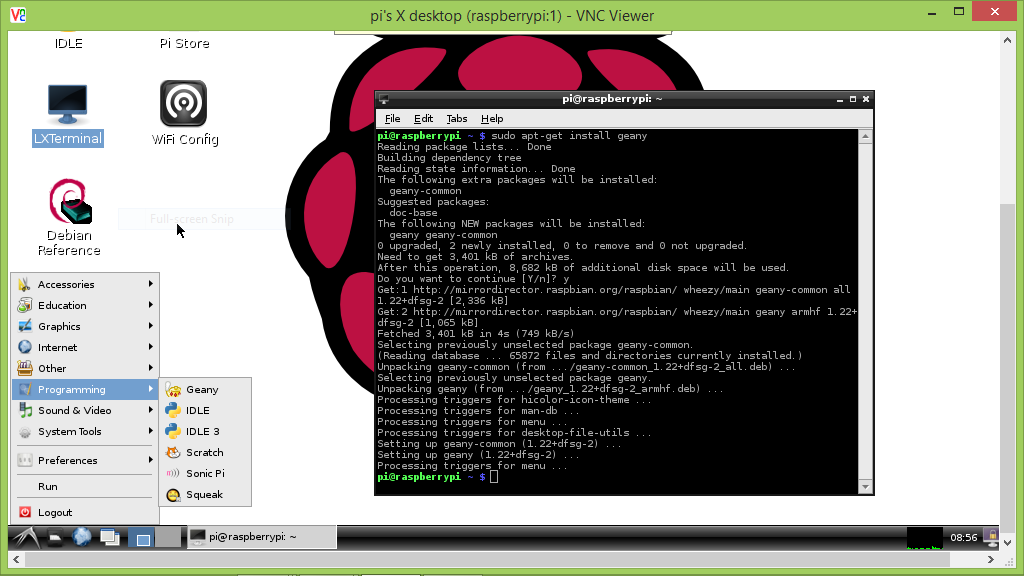
Task: Select IDLE 3 in the Programming submenu
Action: 200,431
